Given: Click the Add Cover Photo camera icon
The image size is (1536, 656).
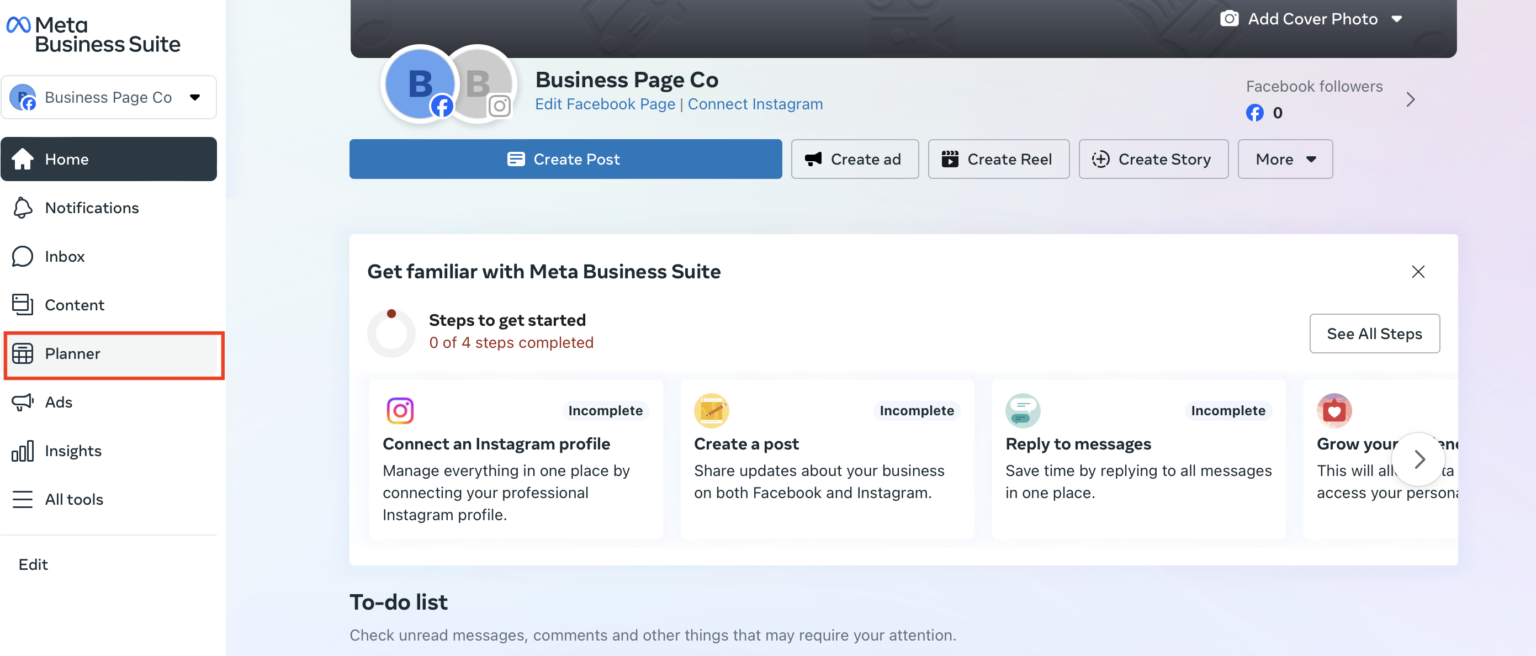Looking at the screenshot, I should (x=1229, y=19).
